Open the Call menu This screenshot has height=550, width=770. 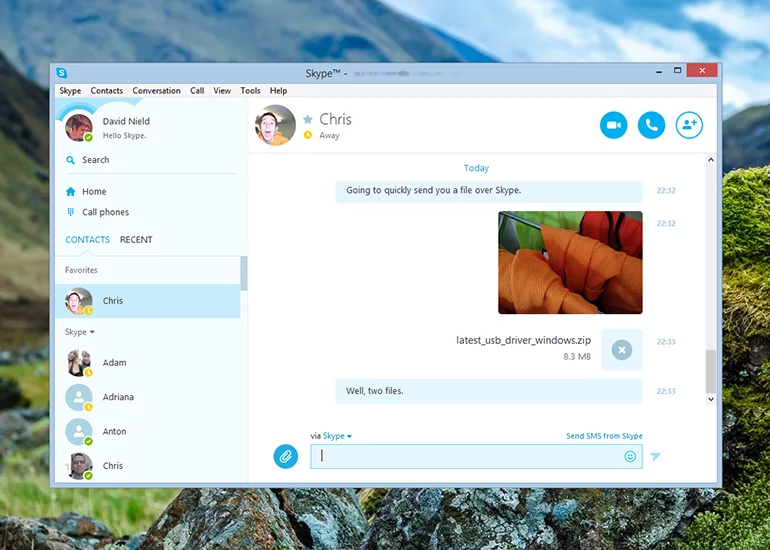click(197, 90)
